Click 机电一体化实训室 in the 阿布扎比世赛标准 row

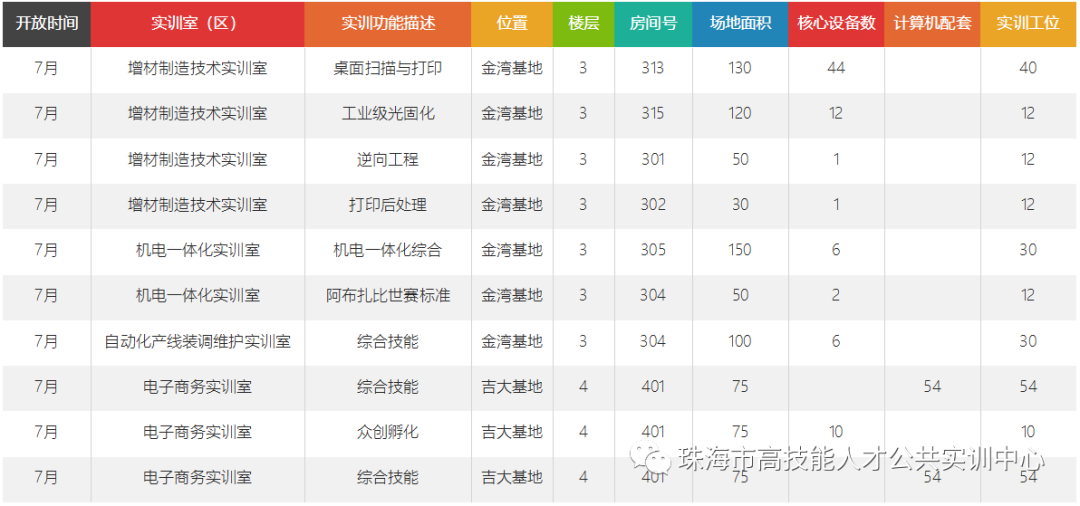198,296
